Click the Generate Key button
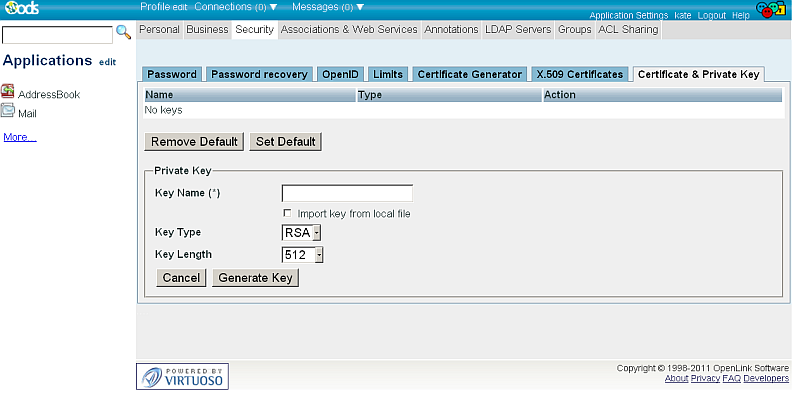The height and width of the screenshot is (394, 800). [256, 278]
